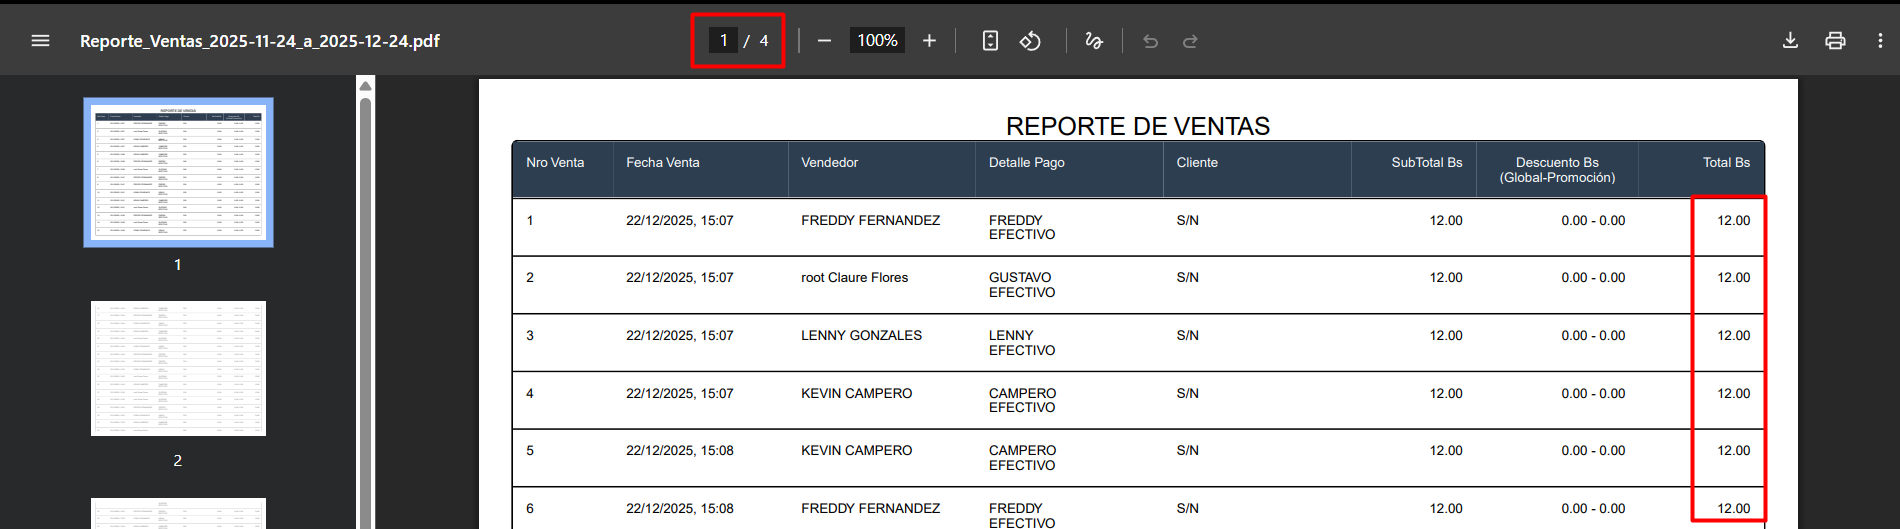Image resolution: width=1900 pixels, height=529 pixels.
Task: Click the redo arrow icon
Action: [1190, 41]
